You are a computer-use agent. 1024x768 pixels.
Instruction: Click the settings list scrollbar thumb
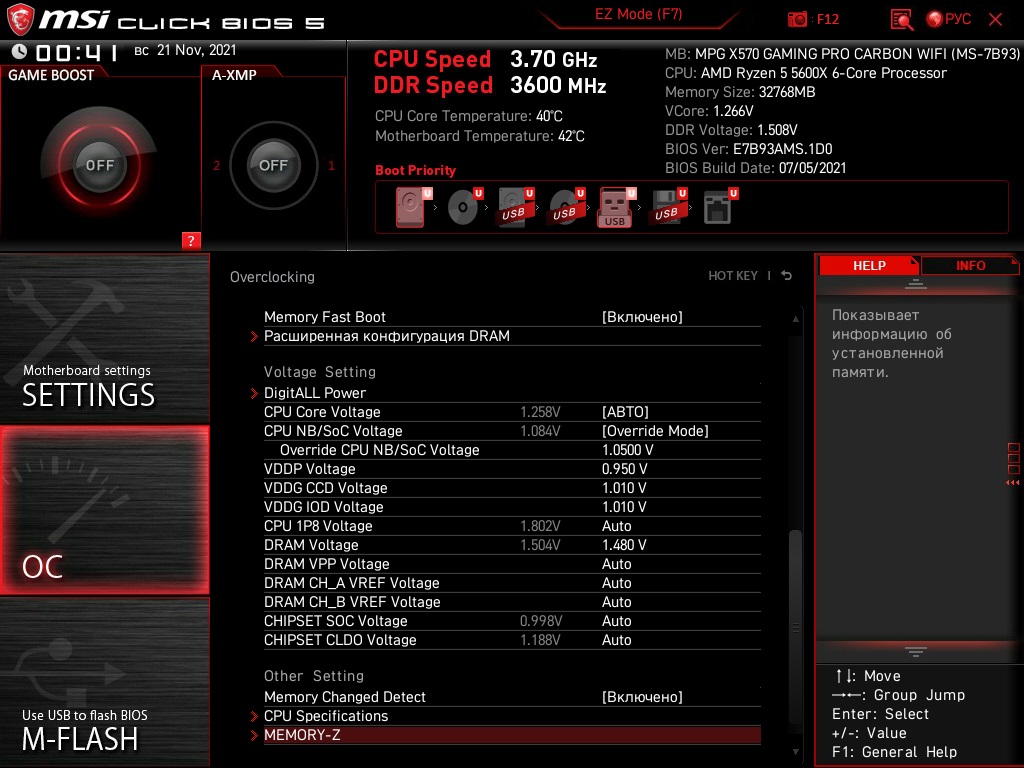[795, 627]
